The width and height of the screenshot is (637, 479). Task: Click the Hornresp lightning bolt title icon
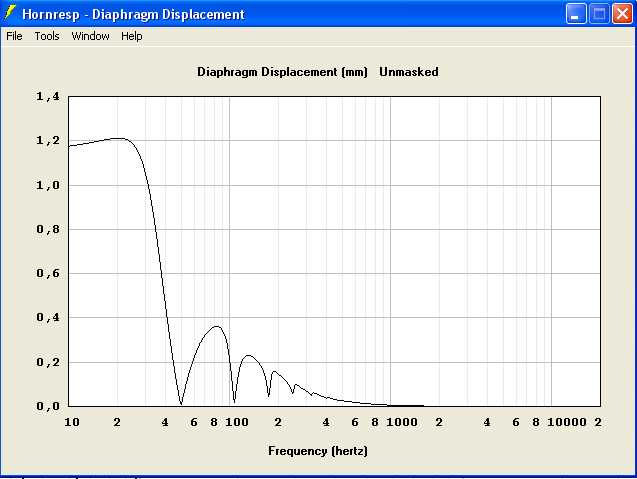coord(10,13)
